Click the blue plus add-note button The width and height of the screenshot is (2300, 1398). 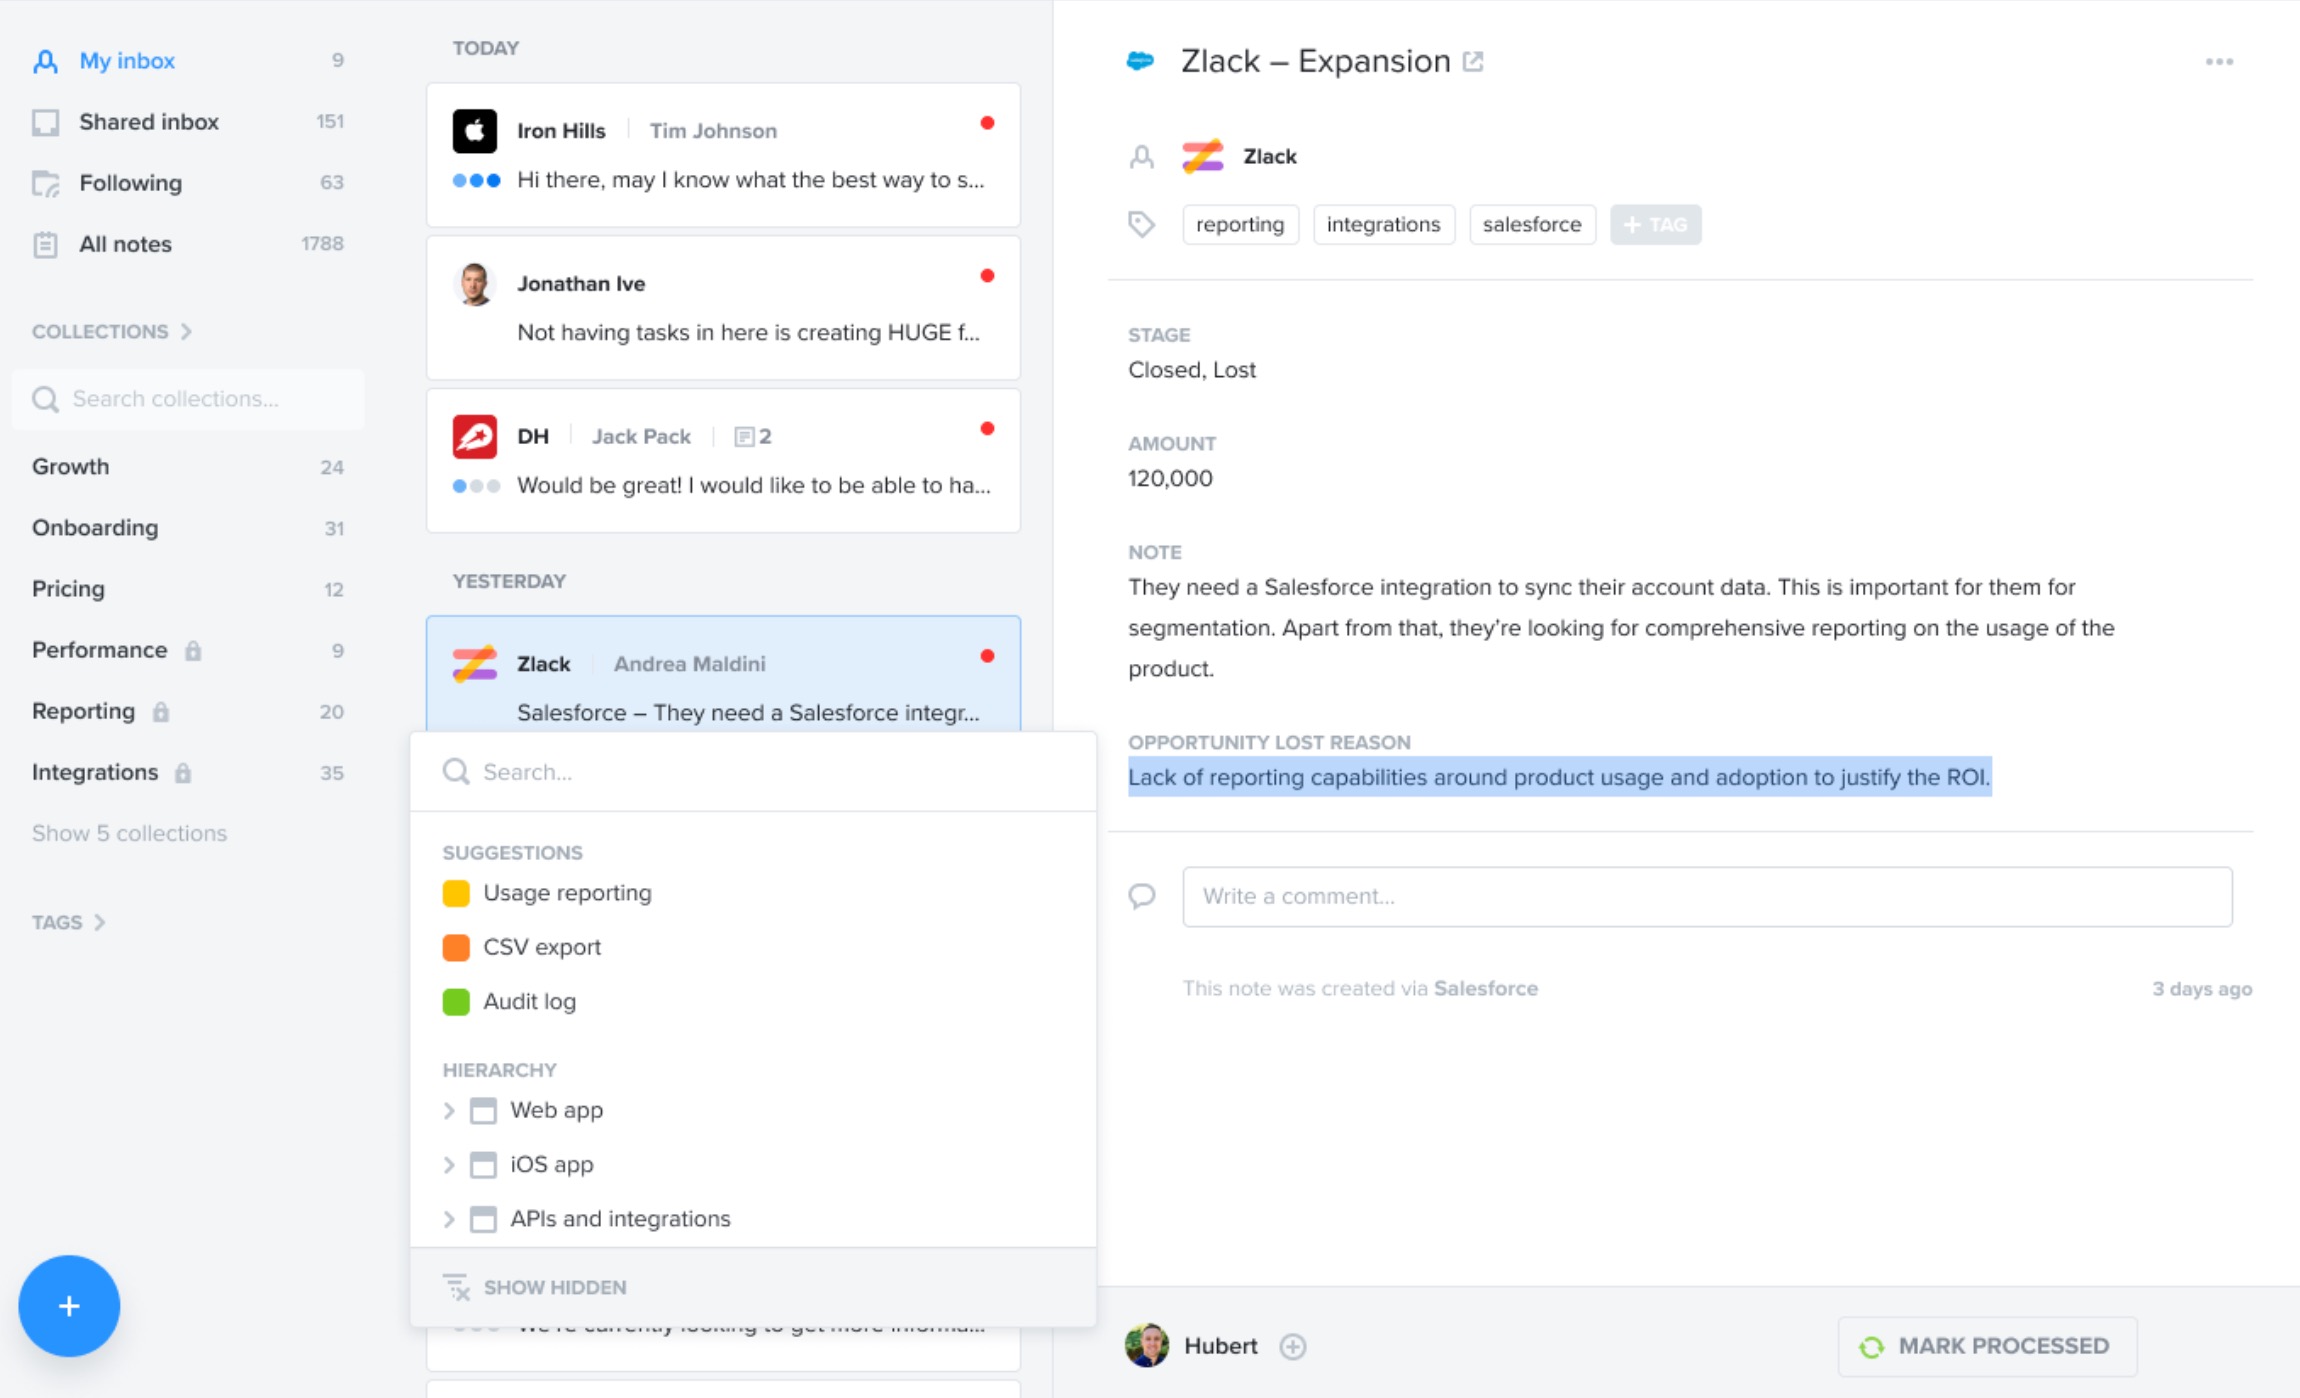(69, 1306)
